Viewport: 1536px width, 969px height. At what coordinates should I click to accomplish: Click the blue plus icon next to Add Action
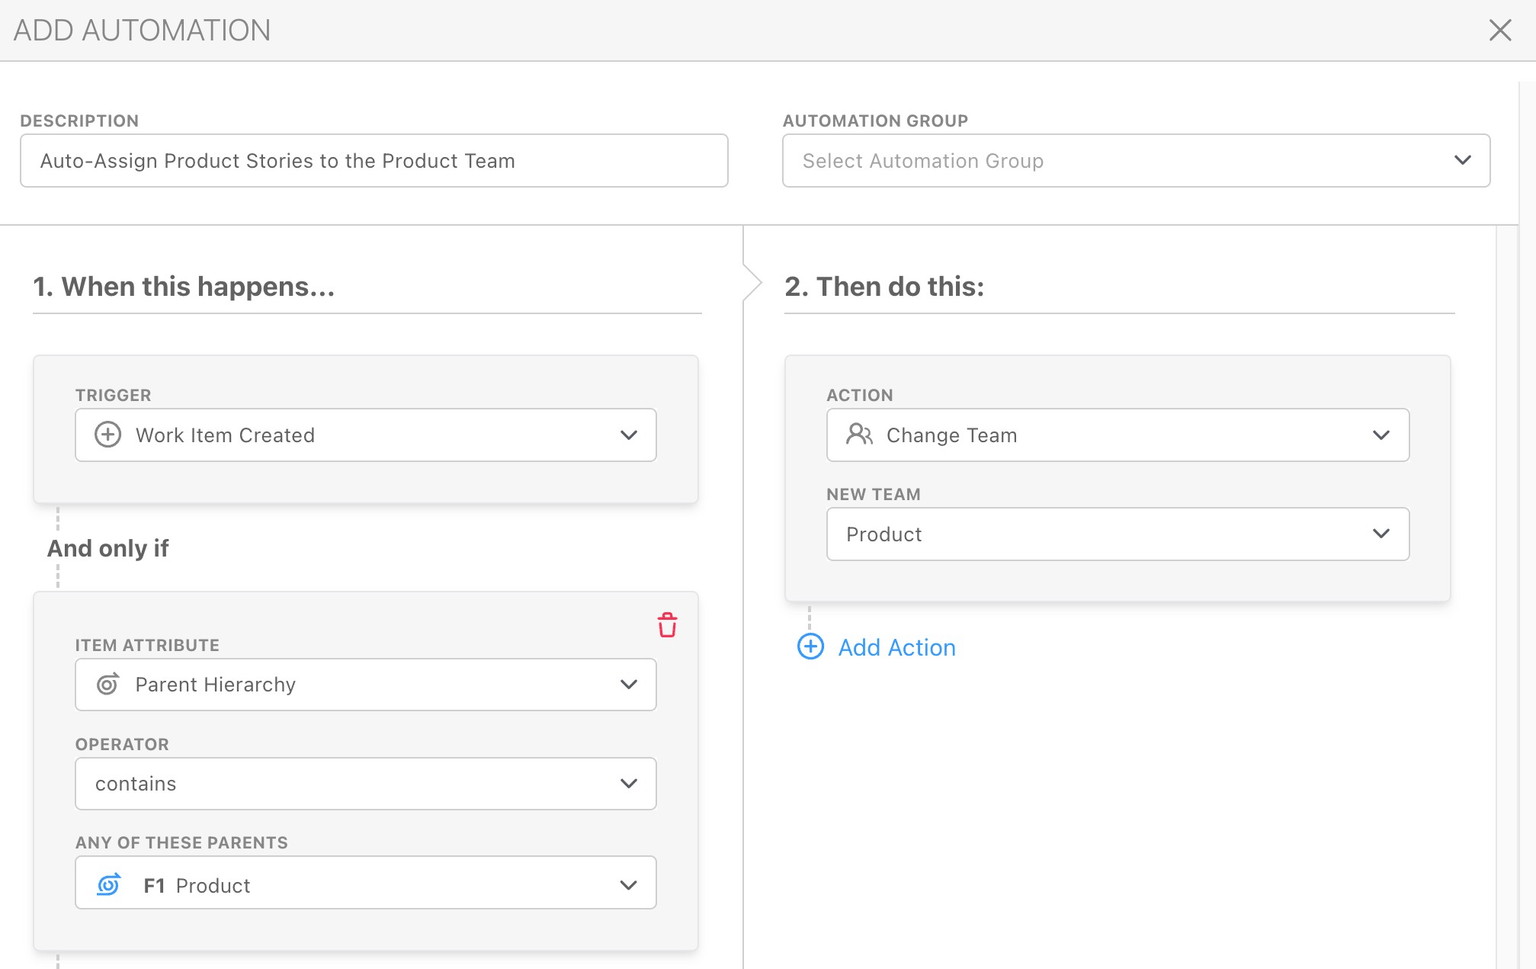tap(810, 647)
